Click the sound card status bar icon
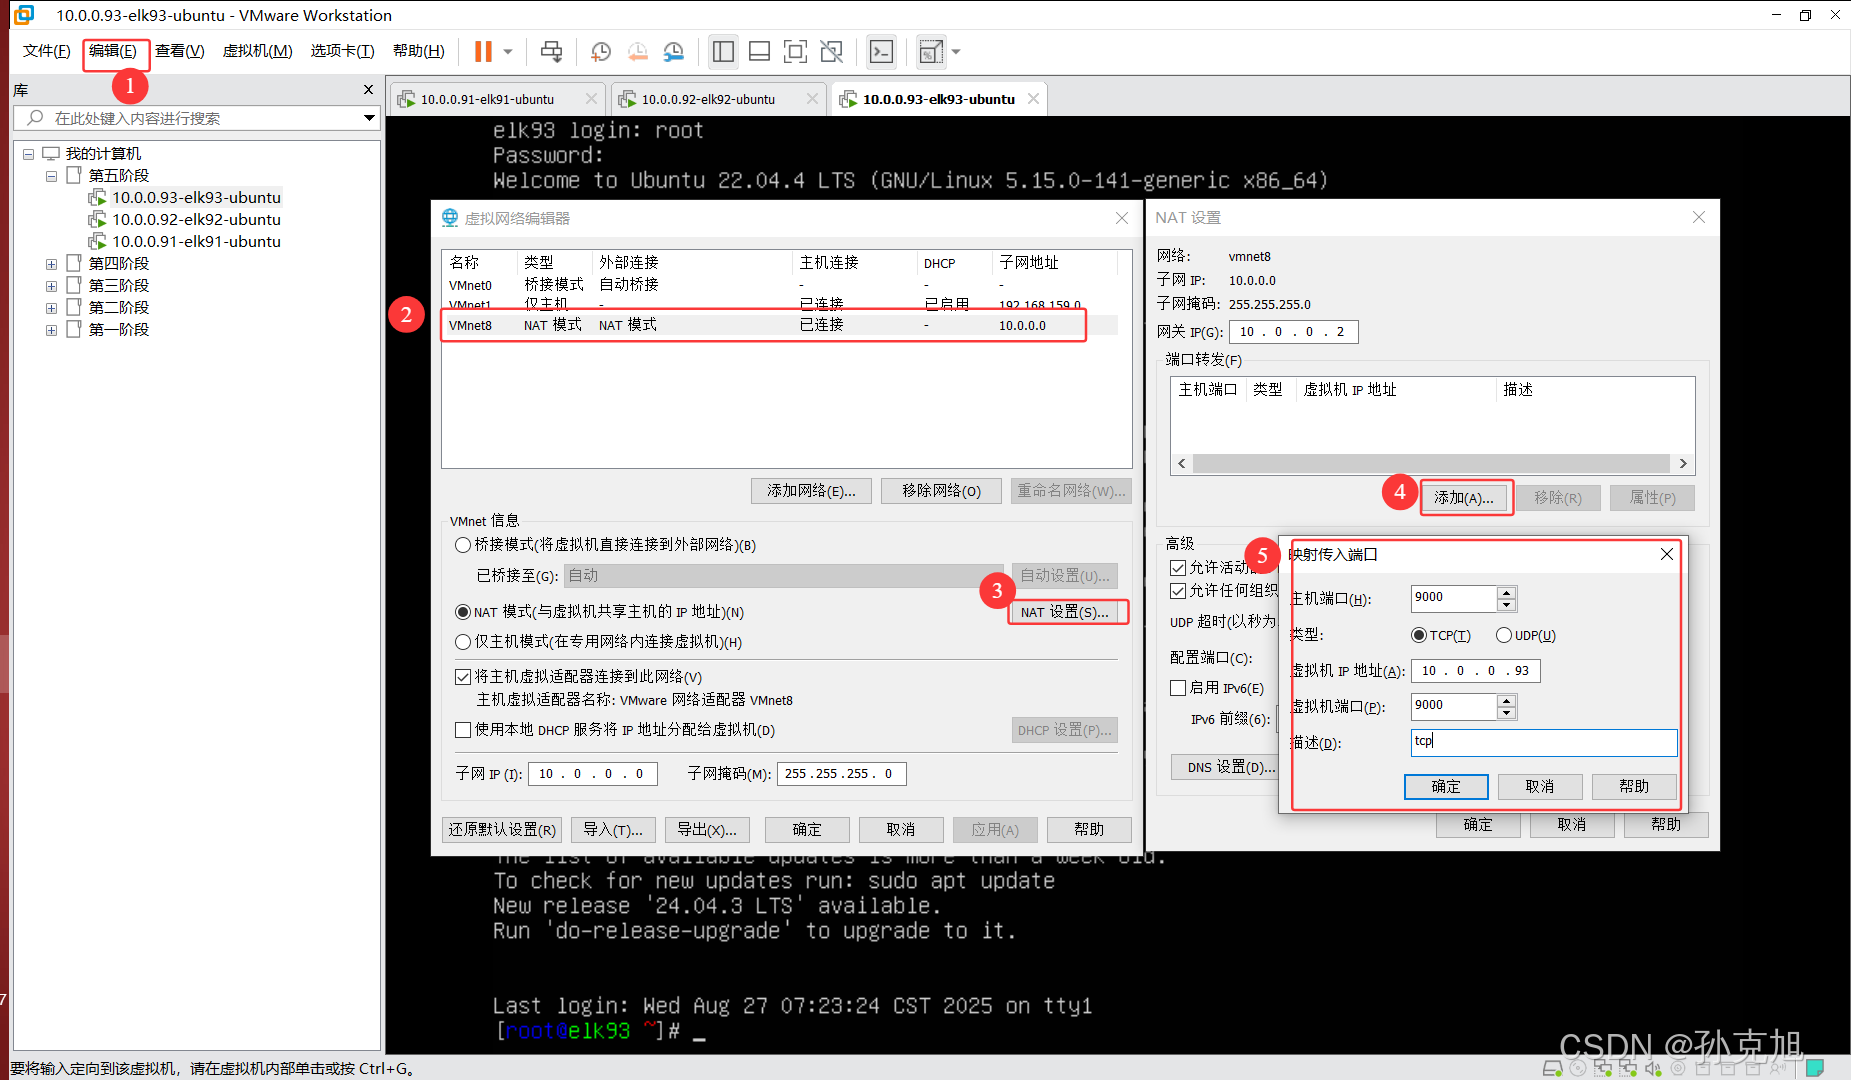Image resolution: width=1851 pixels, height=1080 pixels. point(1653,1068)
